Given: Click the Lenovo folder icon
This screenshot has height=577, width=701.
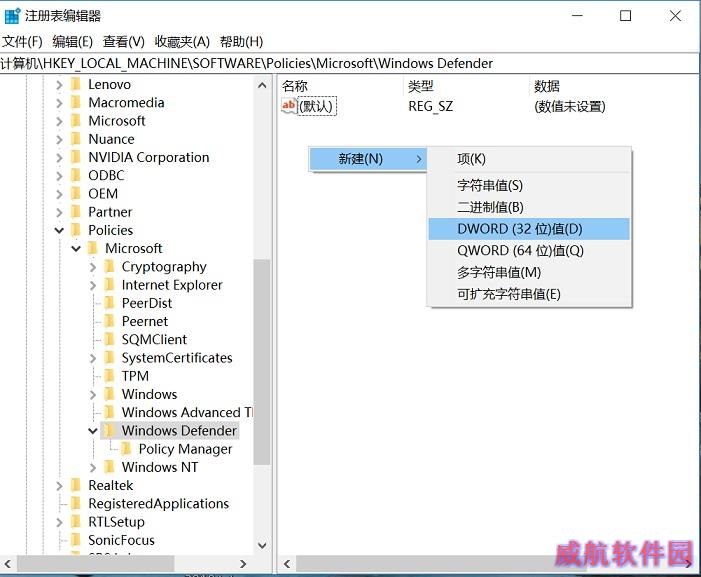Looking at the screenshot, I should point(76,84).
